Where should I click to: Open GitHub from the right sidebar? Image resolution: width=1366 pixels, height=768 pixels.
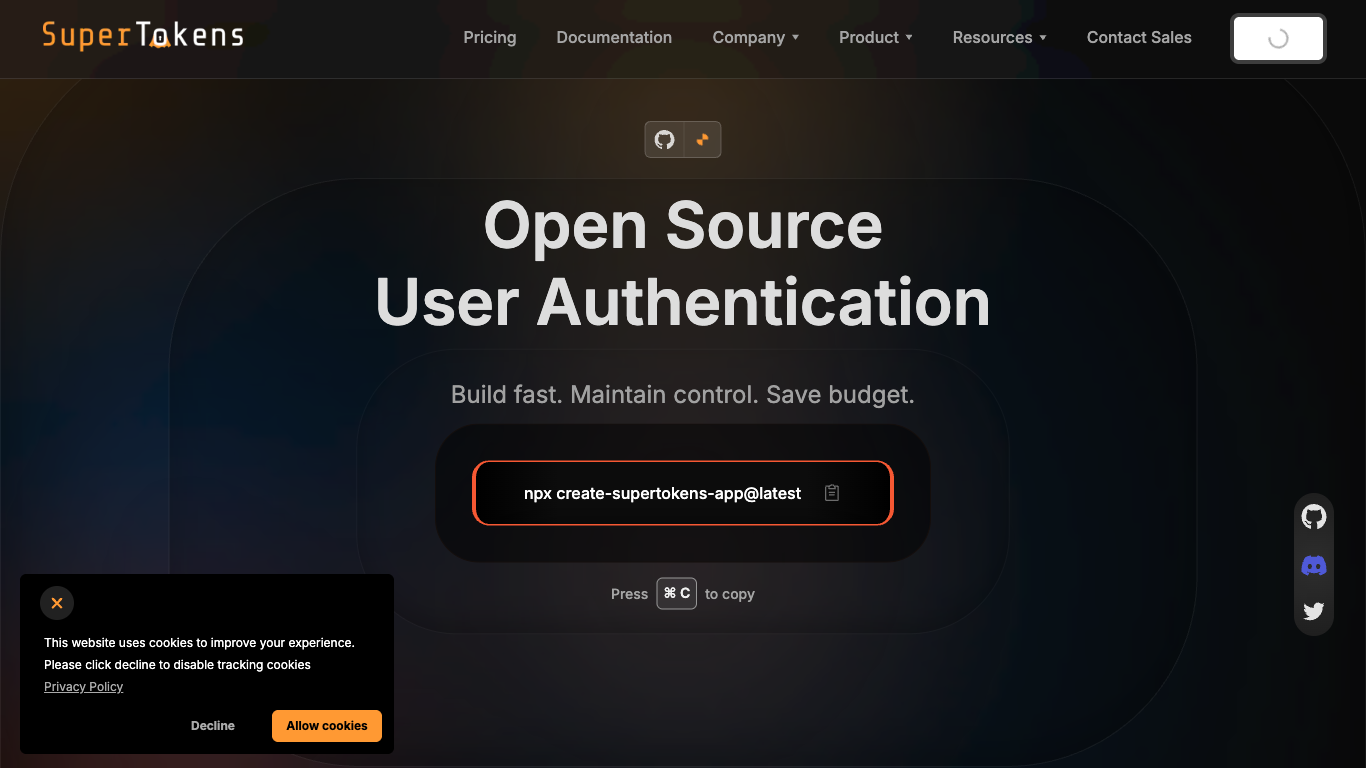[x=1314, y=517]
